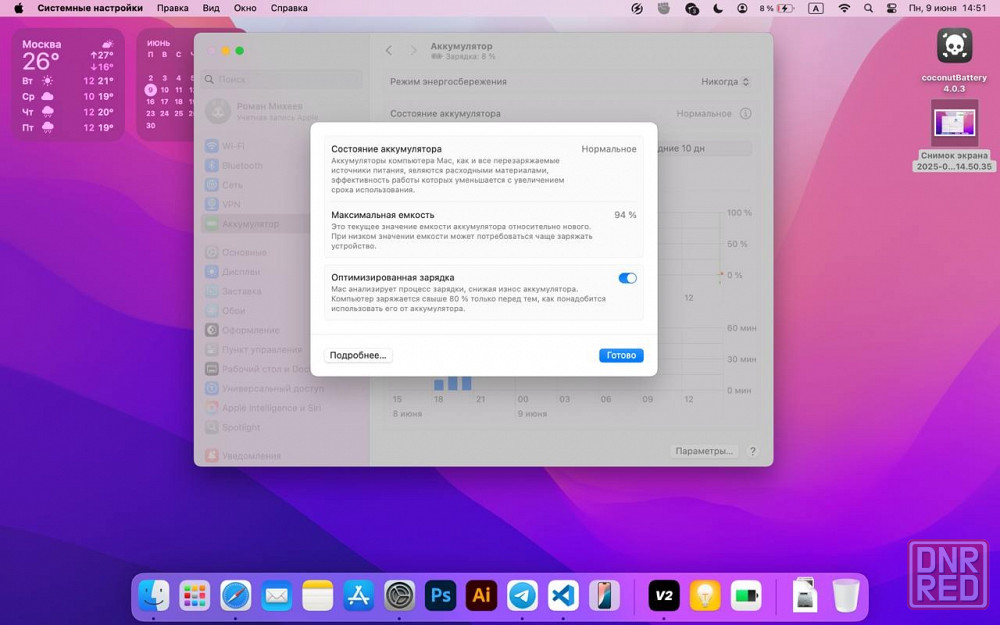Click Focus moon icon in menu bar
The image size is (1000, 625).
coord(718,8)
